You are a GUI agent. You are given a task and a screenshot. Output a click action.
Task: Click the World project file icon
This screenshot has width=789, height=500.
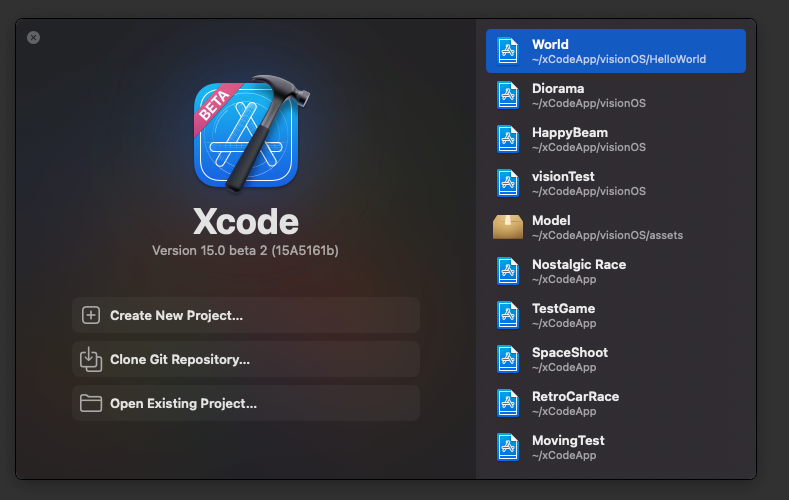508,51
